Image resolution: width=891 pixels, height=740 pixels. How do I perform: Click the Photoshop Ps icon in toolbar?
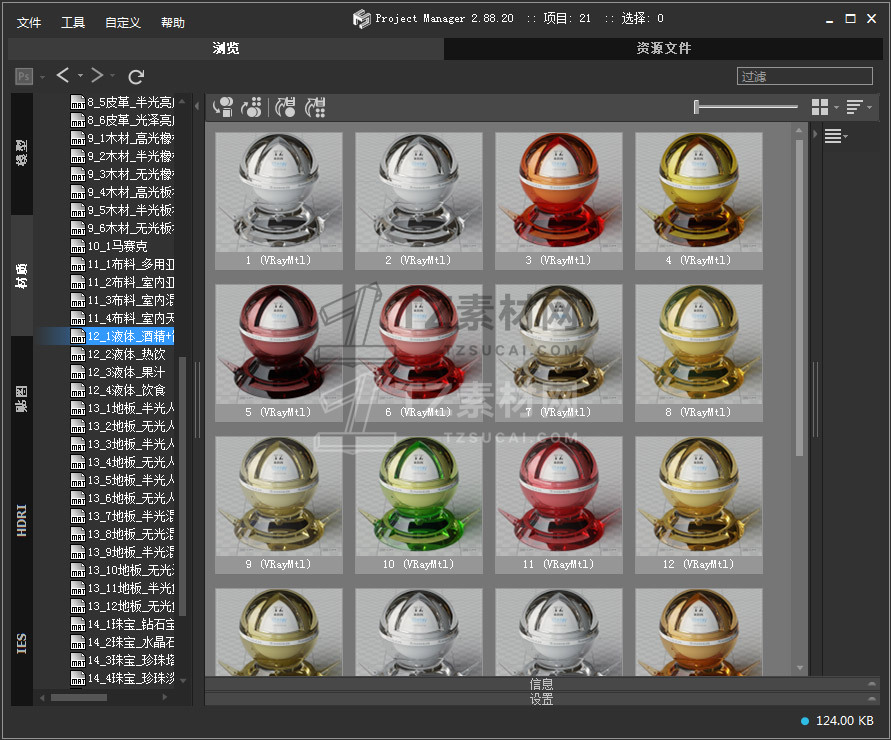24,76
